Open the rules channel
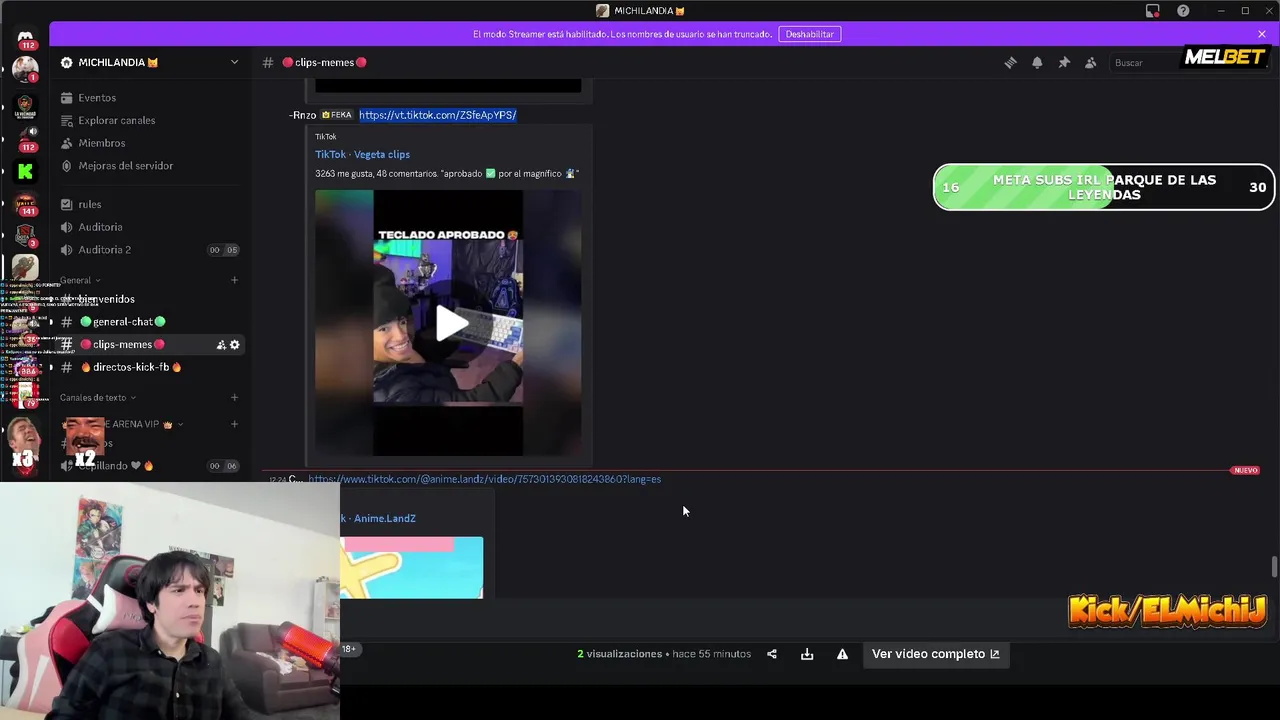 tap(90, 204)
